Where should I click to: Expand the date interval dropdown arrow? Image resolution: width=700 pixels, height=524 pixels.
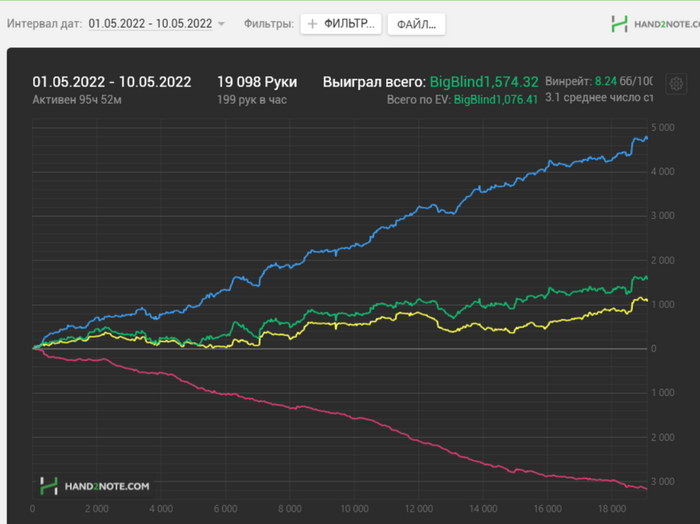coord(221,24)
